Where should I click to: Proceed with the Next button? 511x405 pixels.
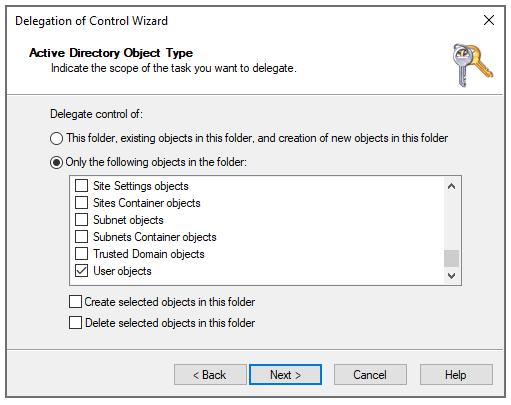[285, 375]
